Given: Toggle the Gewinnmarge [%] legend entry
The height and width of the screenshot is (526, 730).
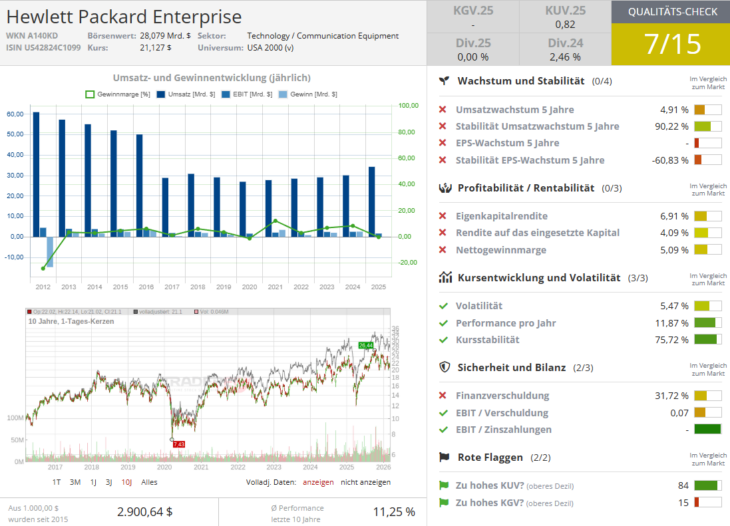Looking at the screenshot, I should 116,94.
